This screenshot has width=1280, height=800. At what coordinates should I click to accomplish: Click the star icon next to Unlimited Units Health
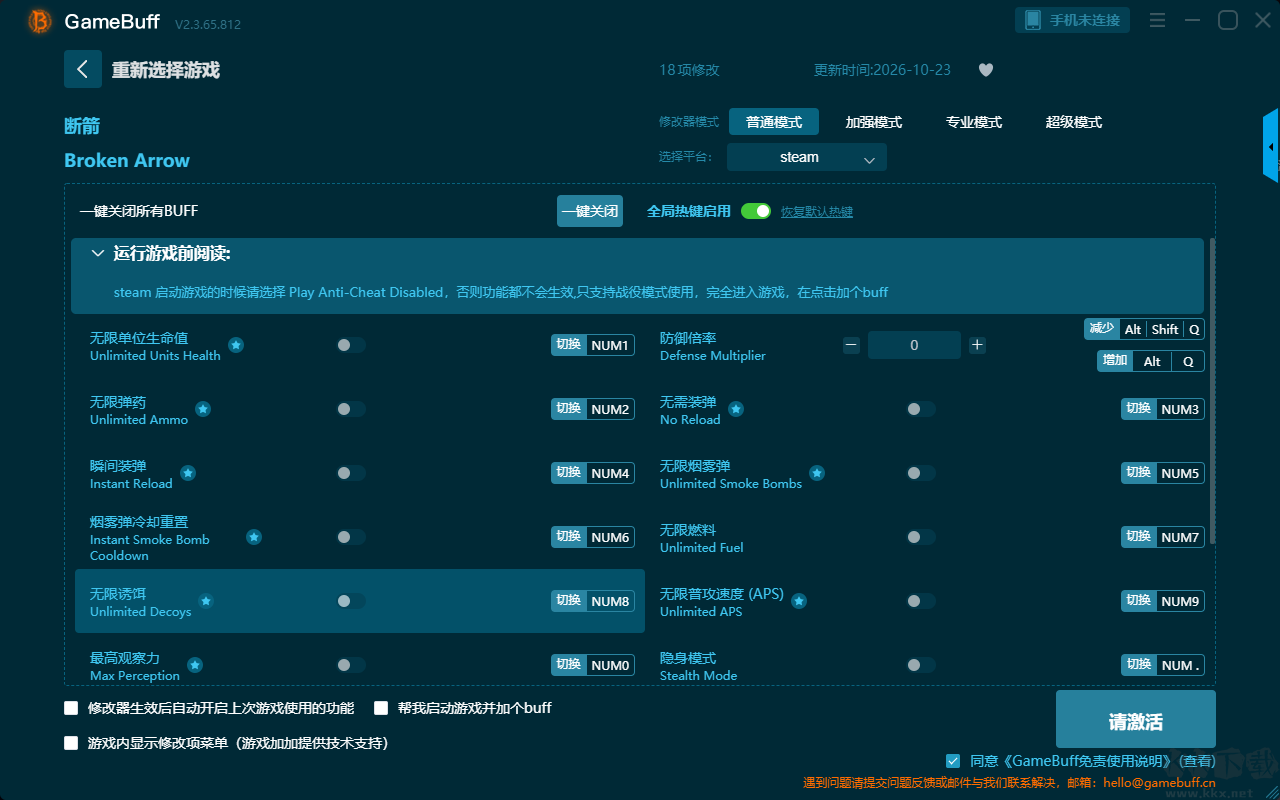coord(236,345)
